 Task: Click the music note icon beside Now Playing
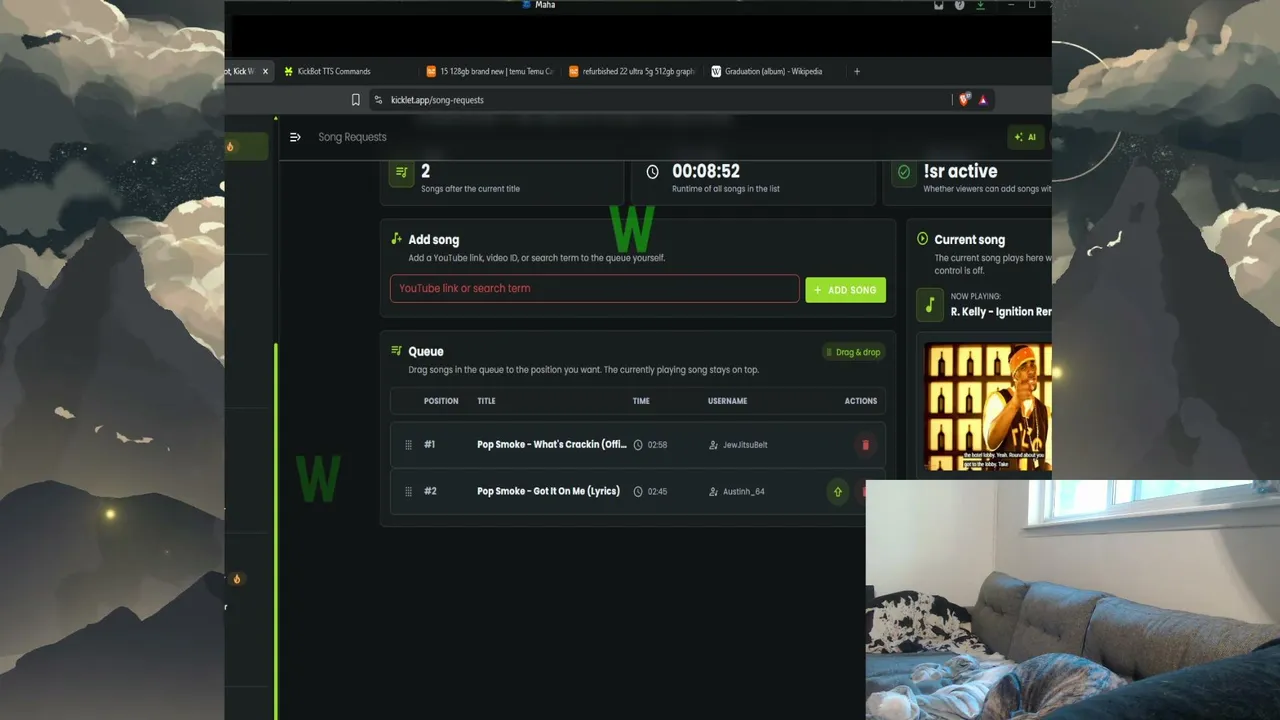coord(930,305)
